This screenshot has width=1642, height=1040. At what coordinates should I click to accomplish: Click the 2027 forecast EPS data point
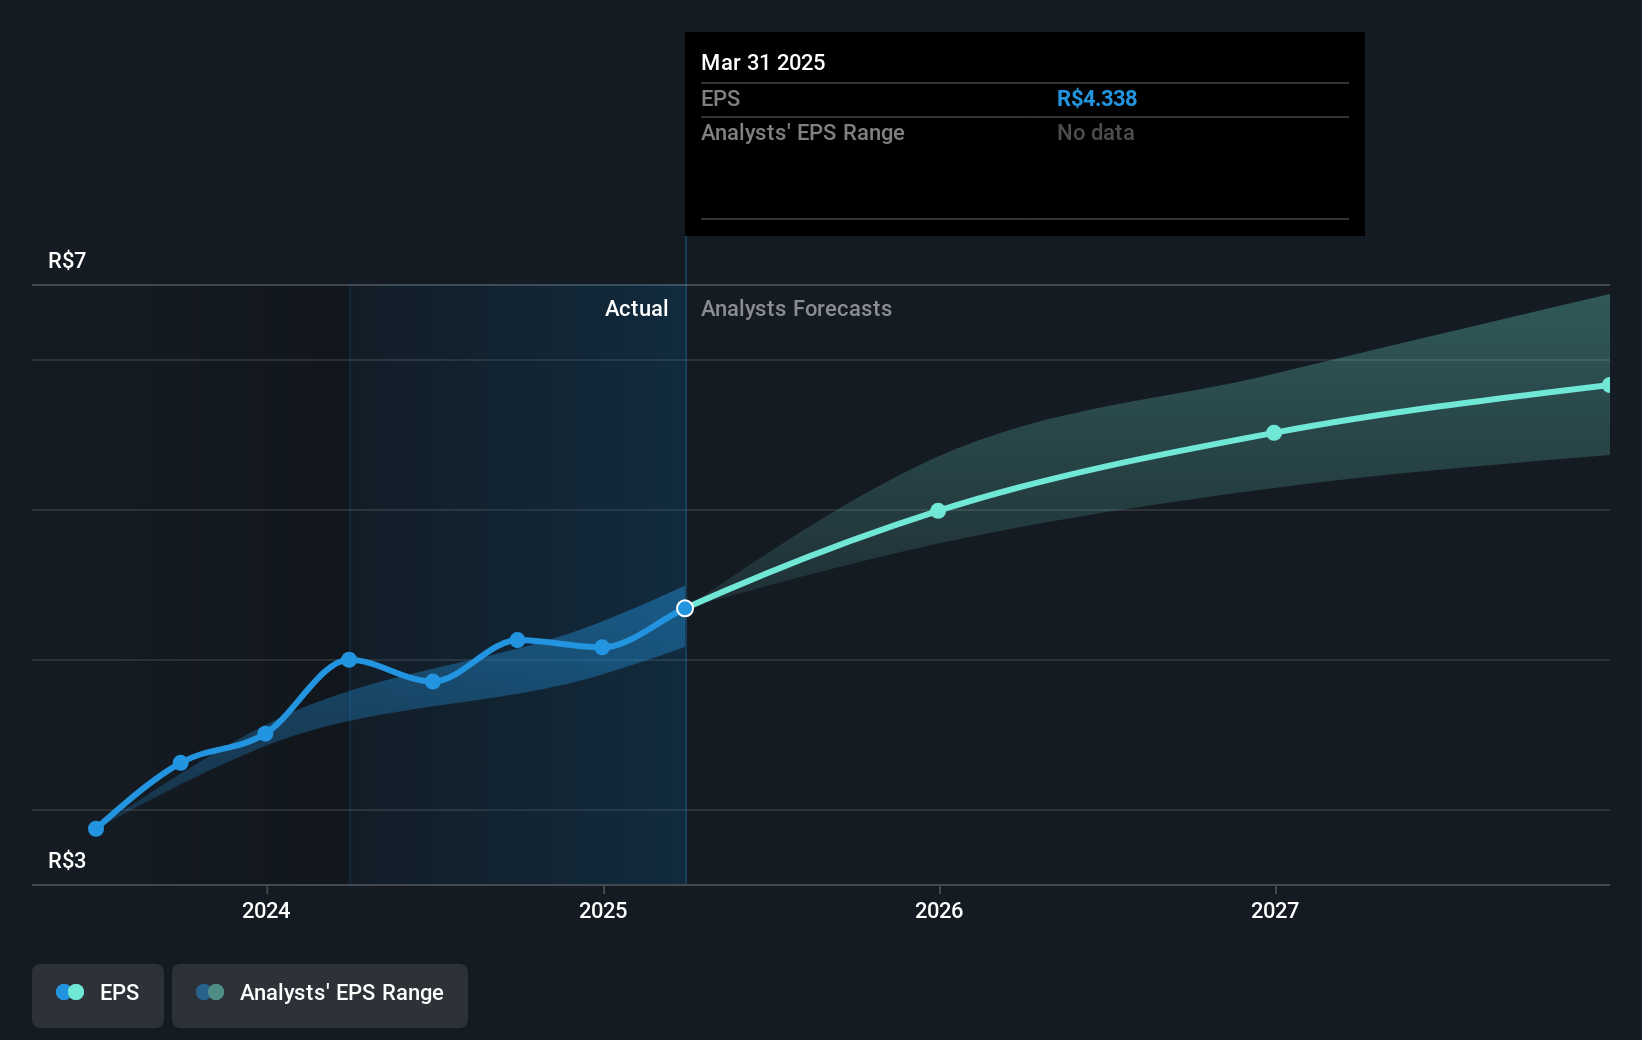[x=1274, y=433]
